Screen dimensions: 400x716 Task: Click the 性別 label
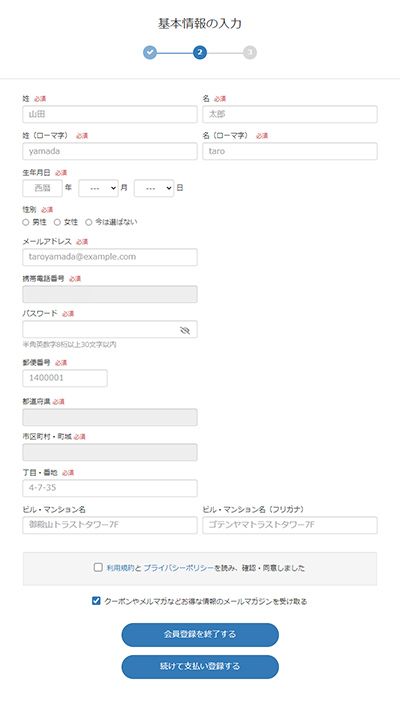pyautogui.click(x=29, y=210)
